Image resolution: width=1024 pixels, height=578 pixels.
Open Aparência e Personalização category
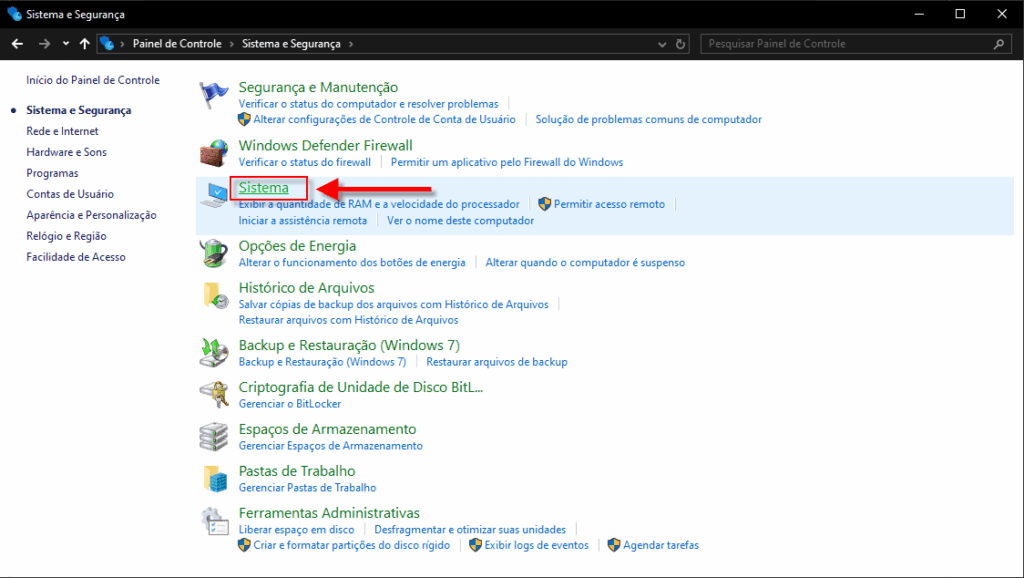click(91, 215)
